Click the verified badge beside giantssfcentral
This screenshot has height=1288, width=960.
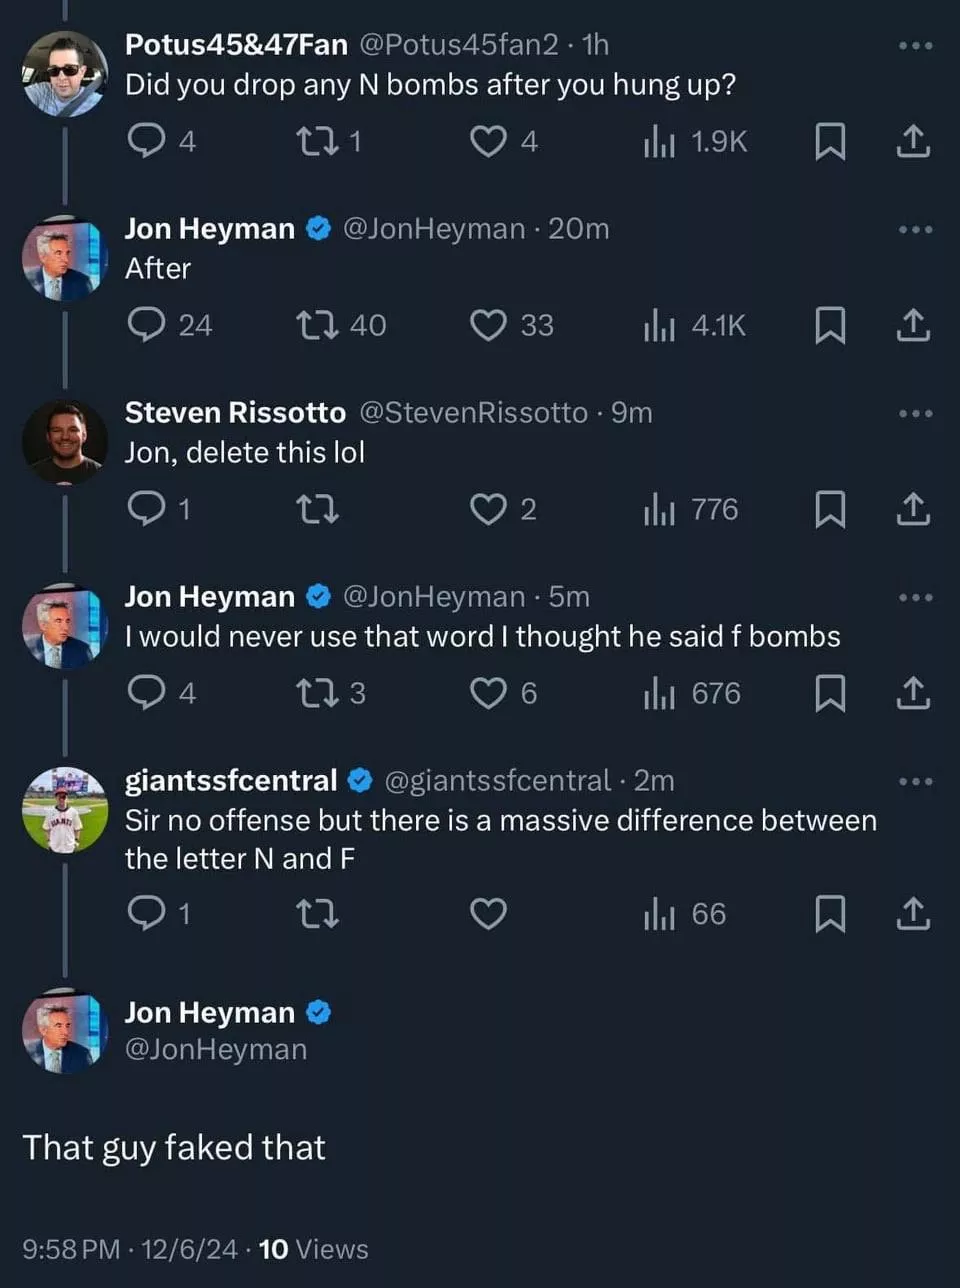(x=360, y=780)
